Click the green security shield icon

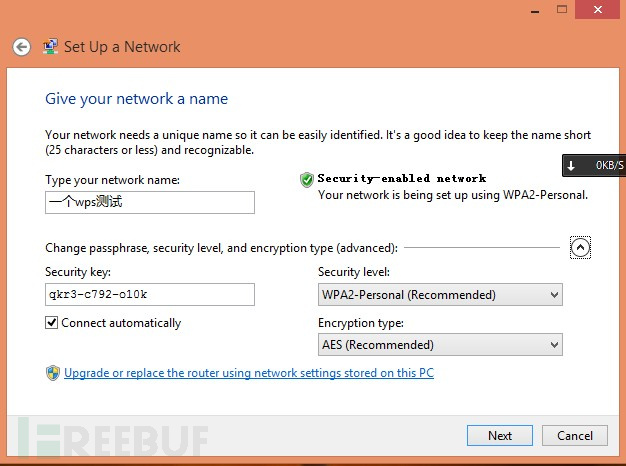pyautogui.click(x=307, y=180)
